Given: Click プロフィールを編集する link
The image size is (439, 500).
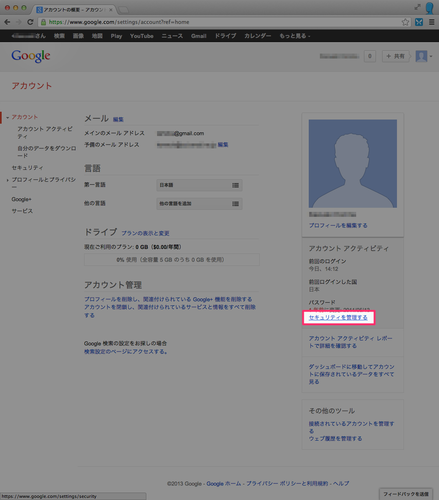Looking at the screenshot, I should coord(338,226).
